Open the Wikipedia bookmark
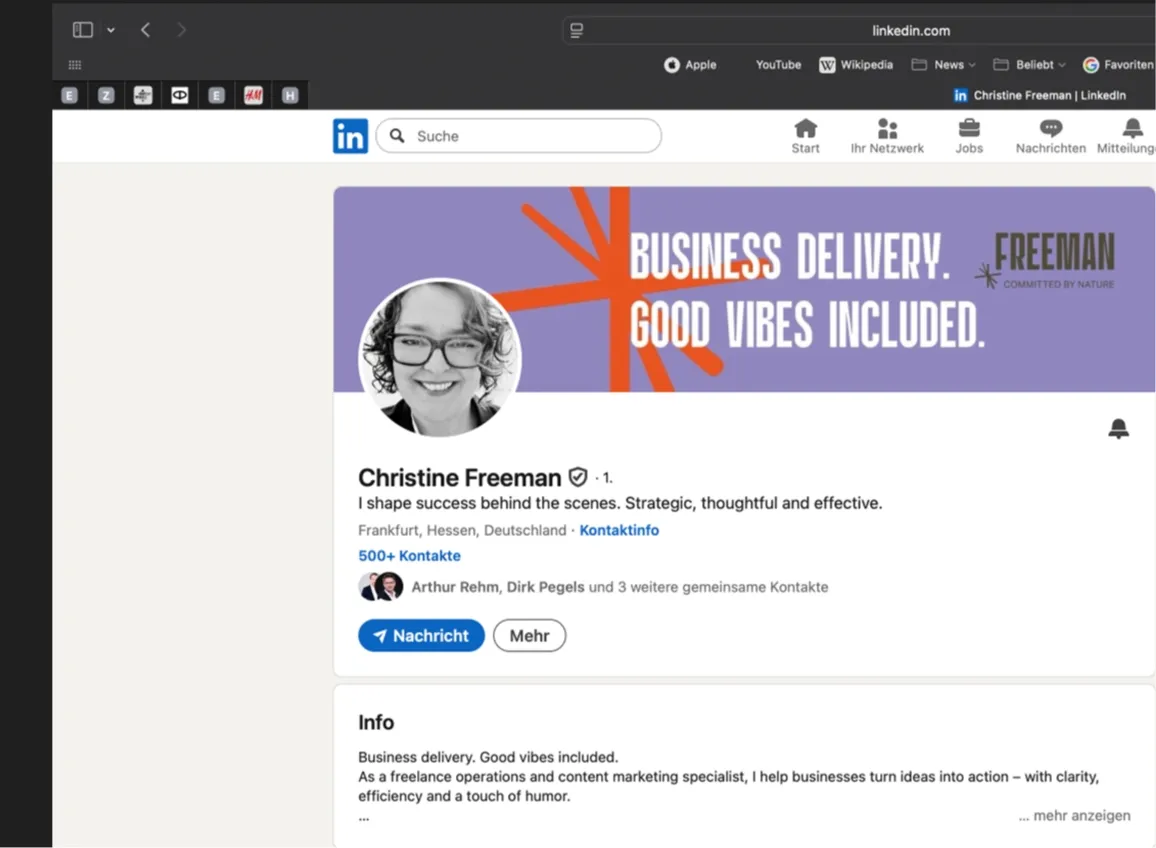1156x848 pixels. (856, 65)
